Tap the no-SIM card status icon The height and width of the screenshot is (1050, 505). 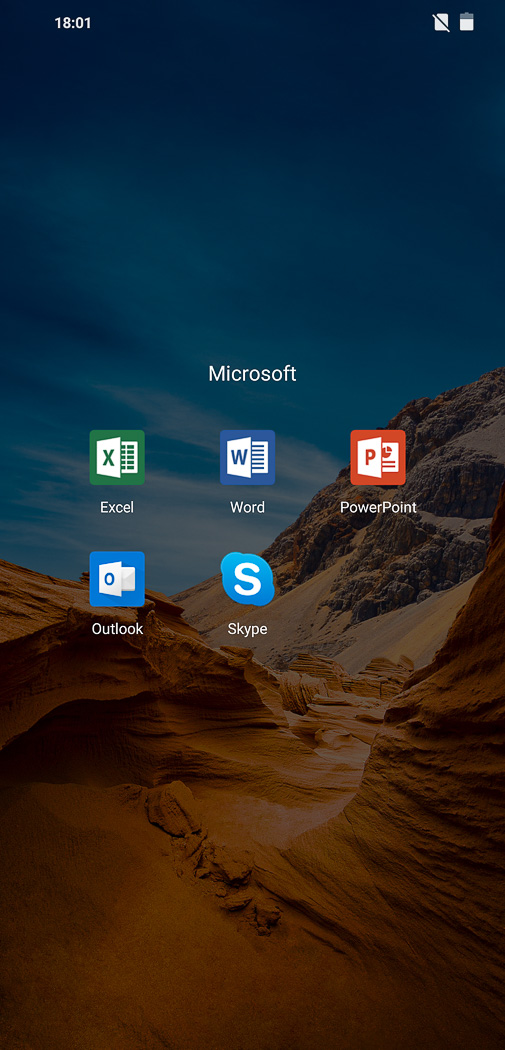(441, 23)
